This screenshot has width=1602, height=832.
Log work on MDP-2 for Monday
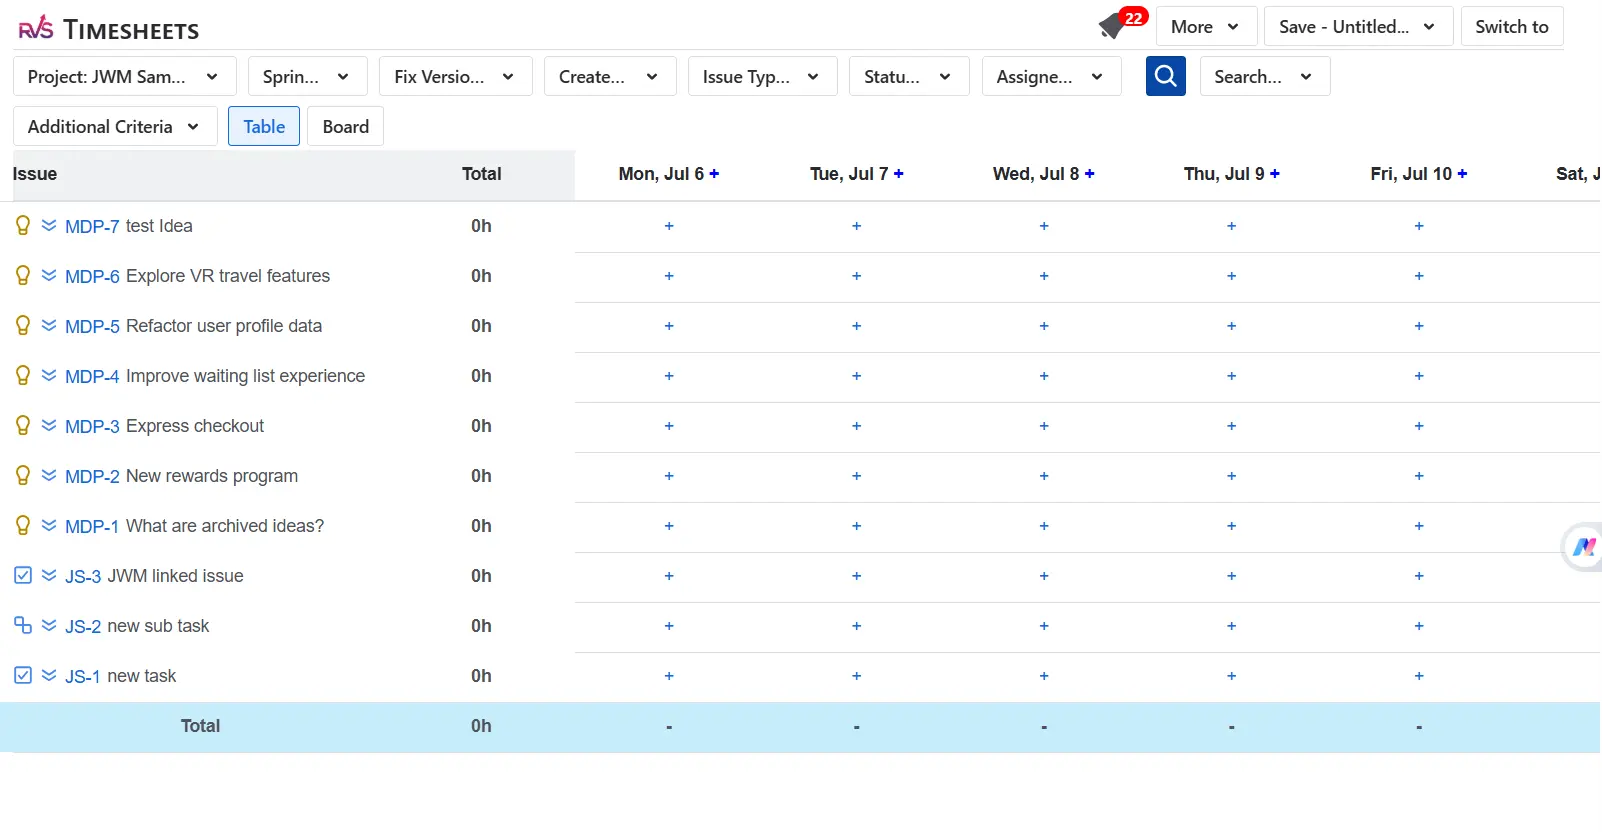tap(669, 476)
